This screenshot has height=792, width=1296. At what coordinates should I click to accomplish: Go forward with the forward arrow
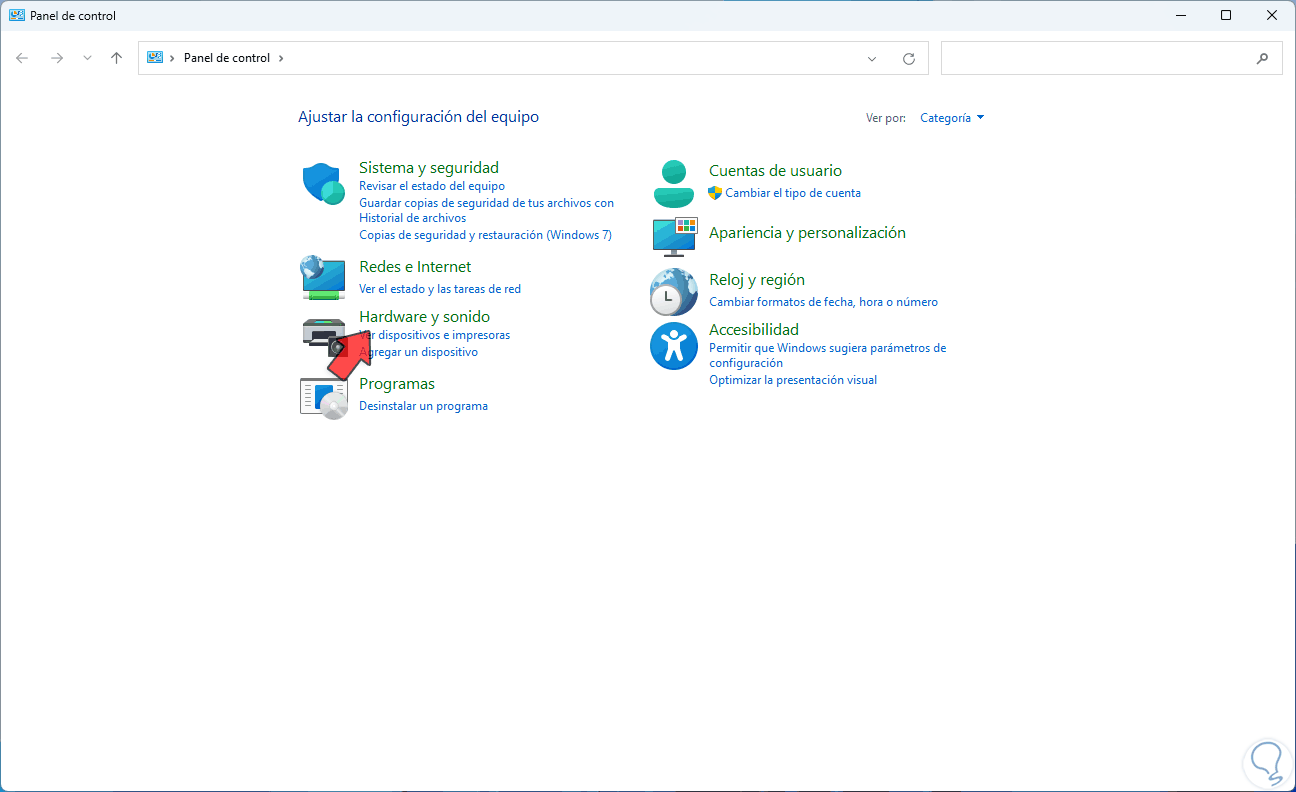(x=57, y=58)
